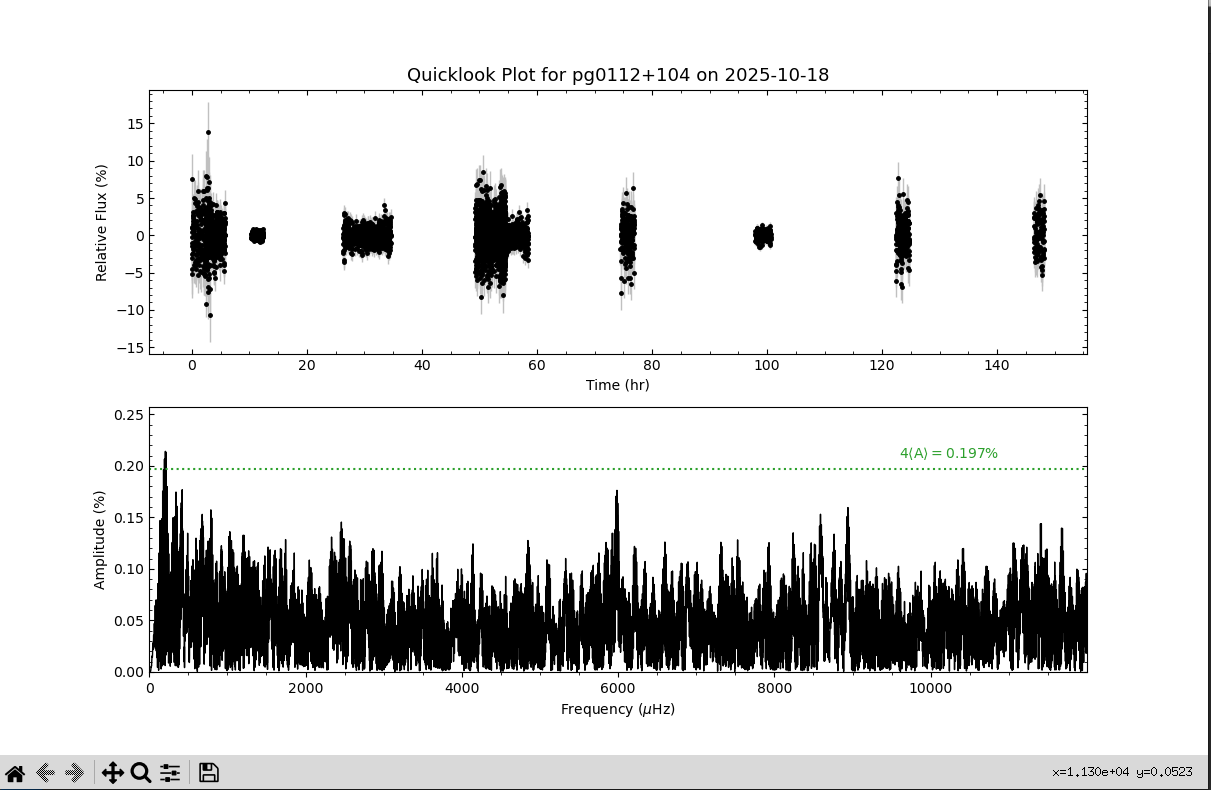Click the cursor coordinates readout in toolbar
The width and height of the screenshot is (1211, 790).
pyautogui.click(x=1122, y=772)
